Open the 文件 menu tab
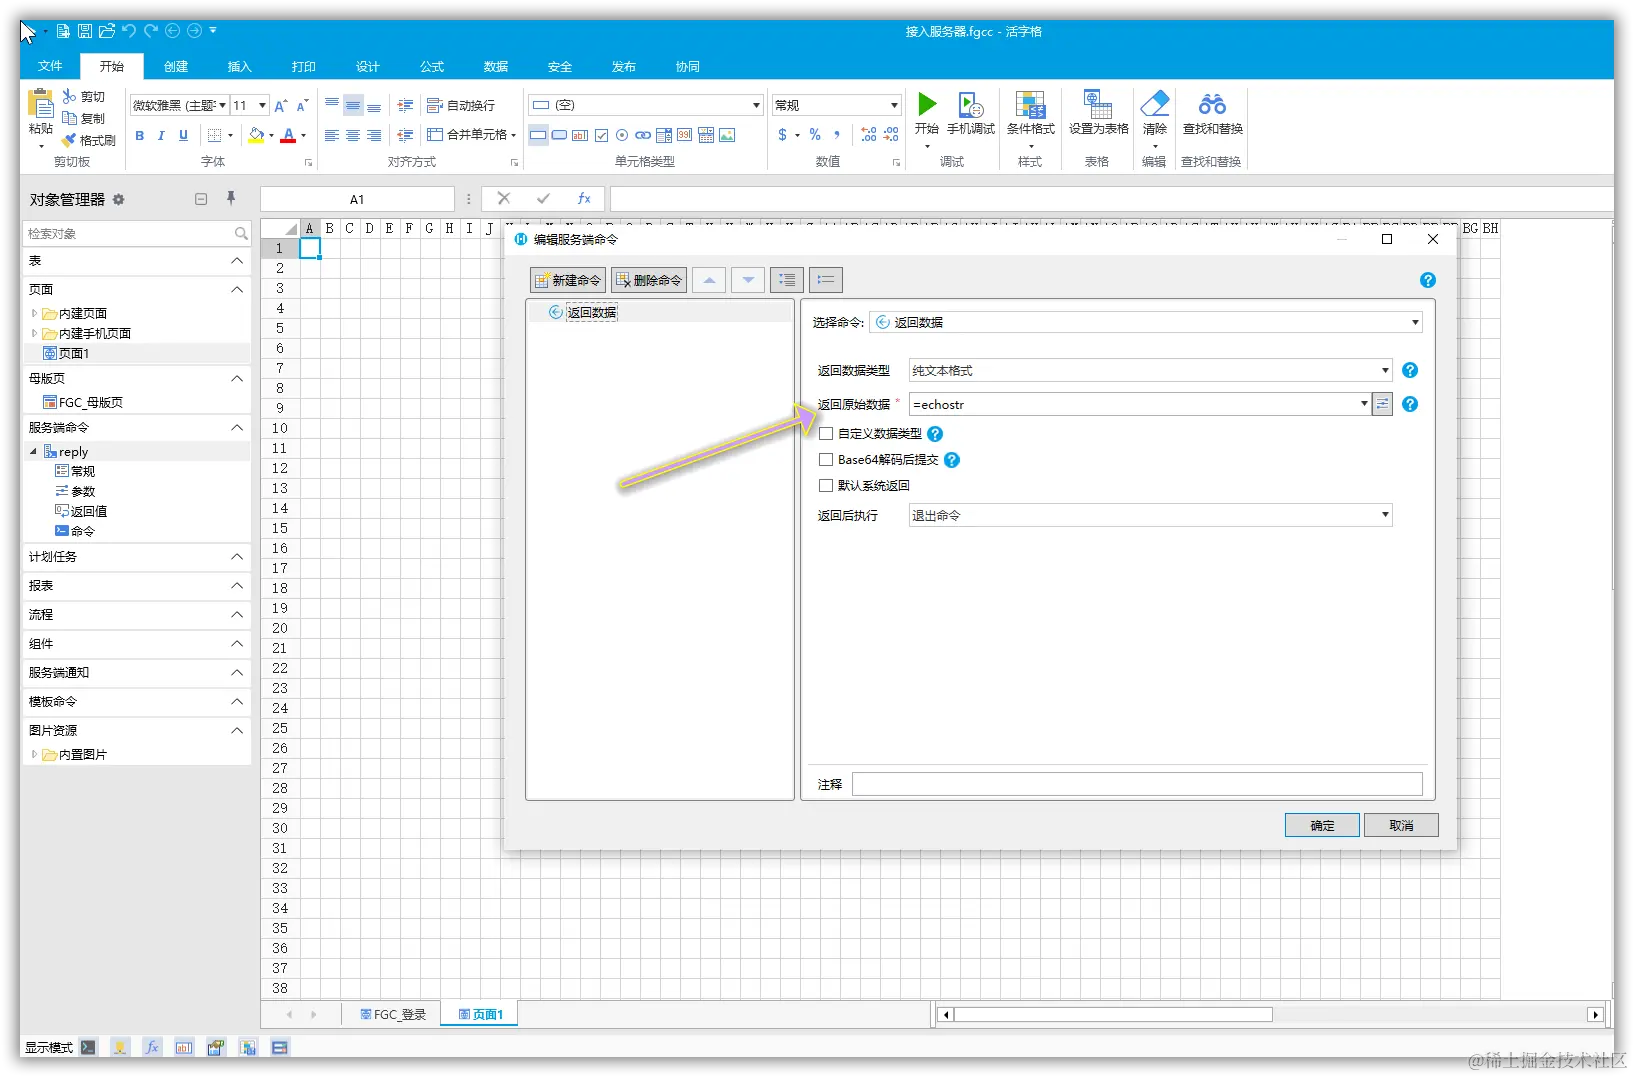This screenshot has width=1634, height=1077. pos(50,66)
